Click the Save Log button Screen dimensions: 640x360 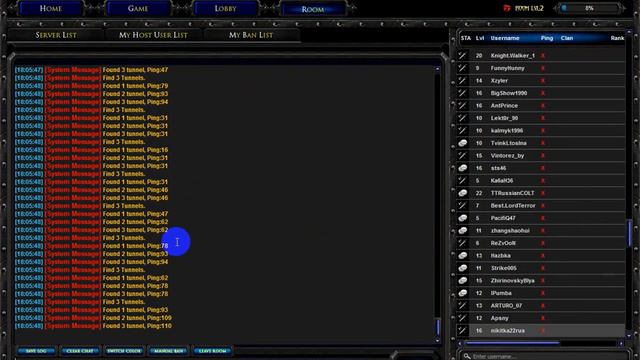(x=36, y=351)
